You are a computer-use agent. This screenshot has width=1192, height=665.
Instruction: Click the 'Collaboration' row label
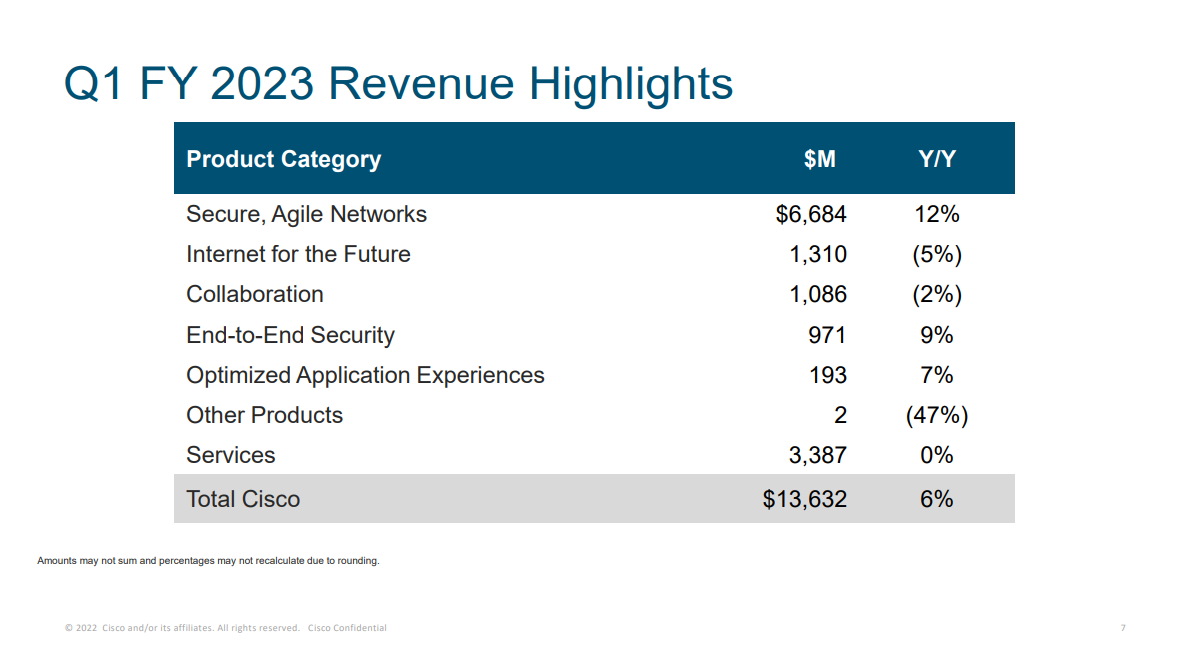(x=255, y=294)
